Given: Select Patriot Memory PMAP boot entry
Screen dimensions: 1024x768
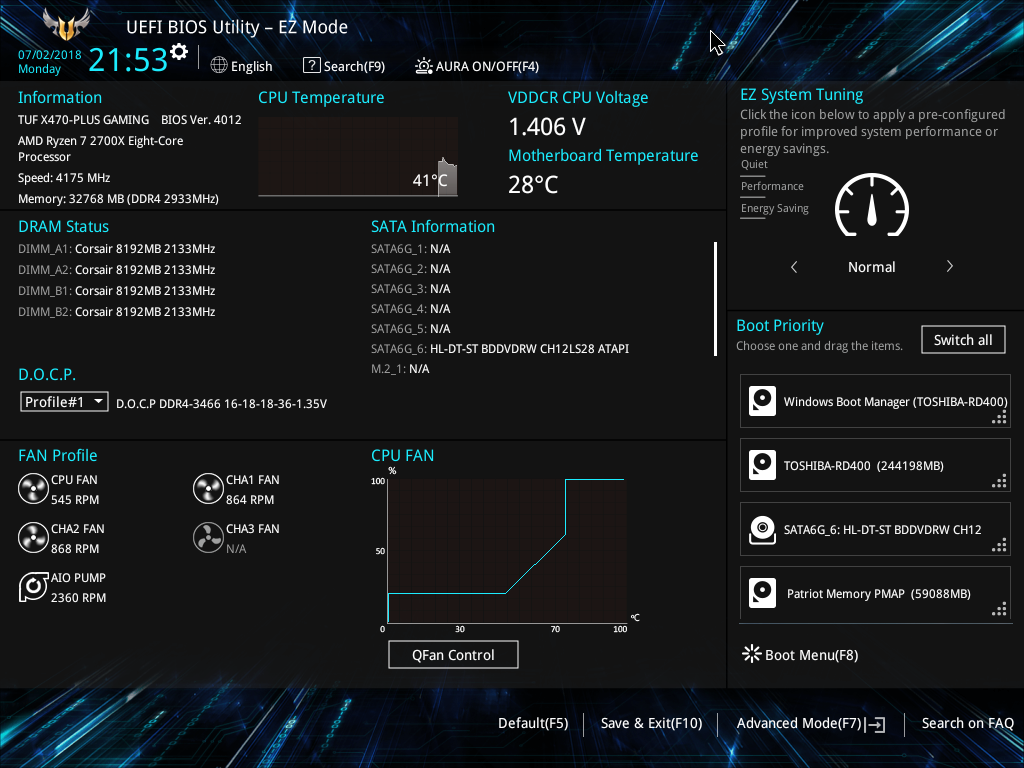Looking at the screenshot, I should pos(875,593).
